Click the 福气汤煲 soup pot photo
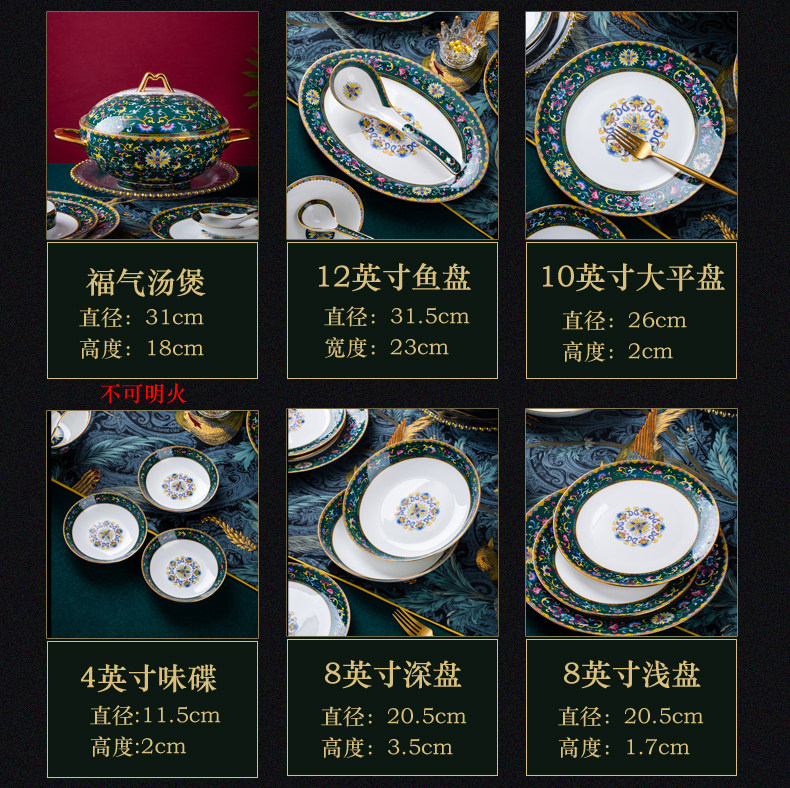The image size is (790, 788). (152, 125)
